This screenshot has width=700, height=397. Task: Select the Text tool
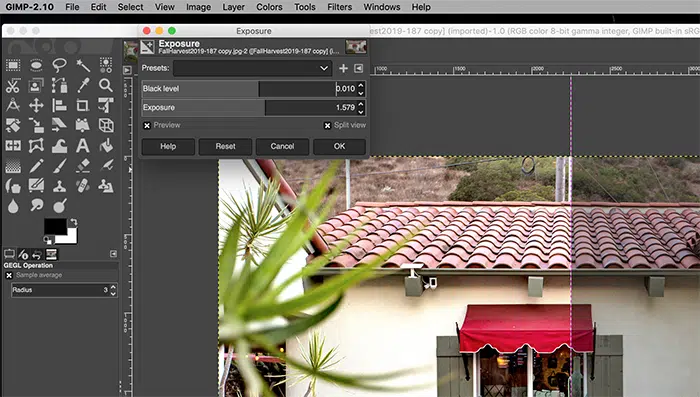82,146
